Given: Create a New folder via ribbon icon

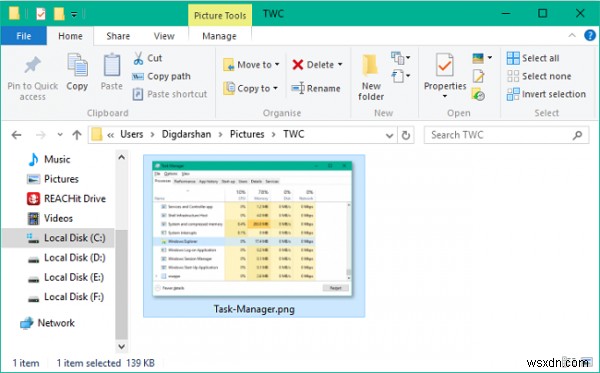Looking at the screenshot, I should click(370, 65).
